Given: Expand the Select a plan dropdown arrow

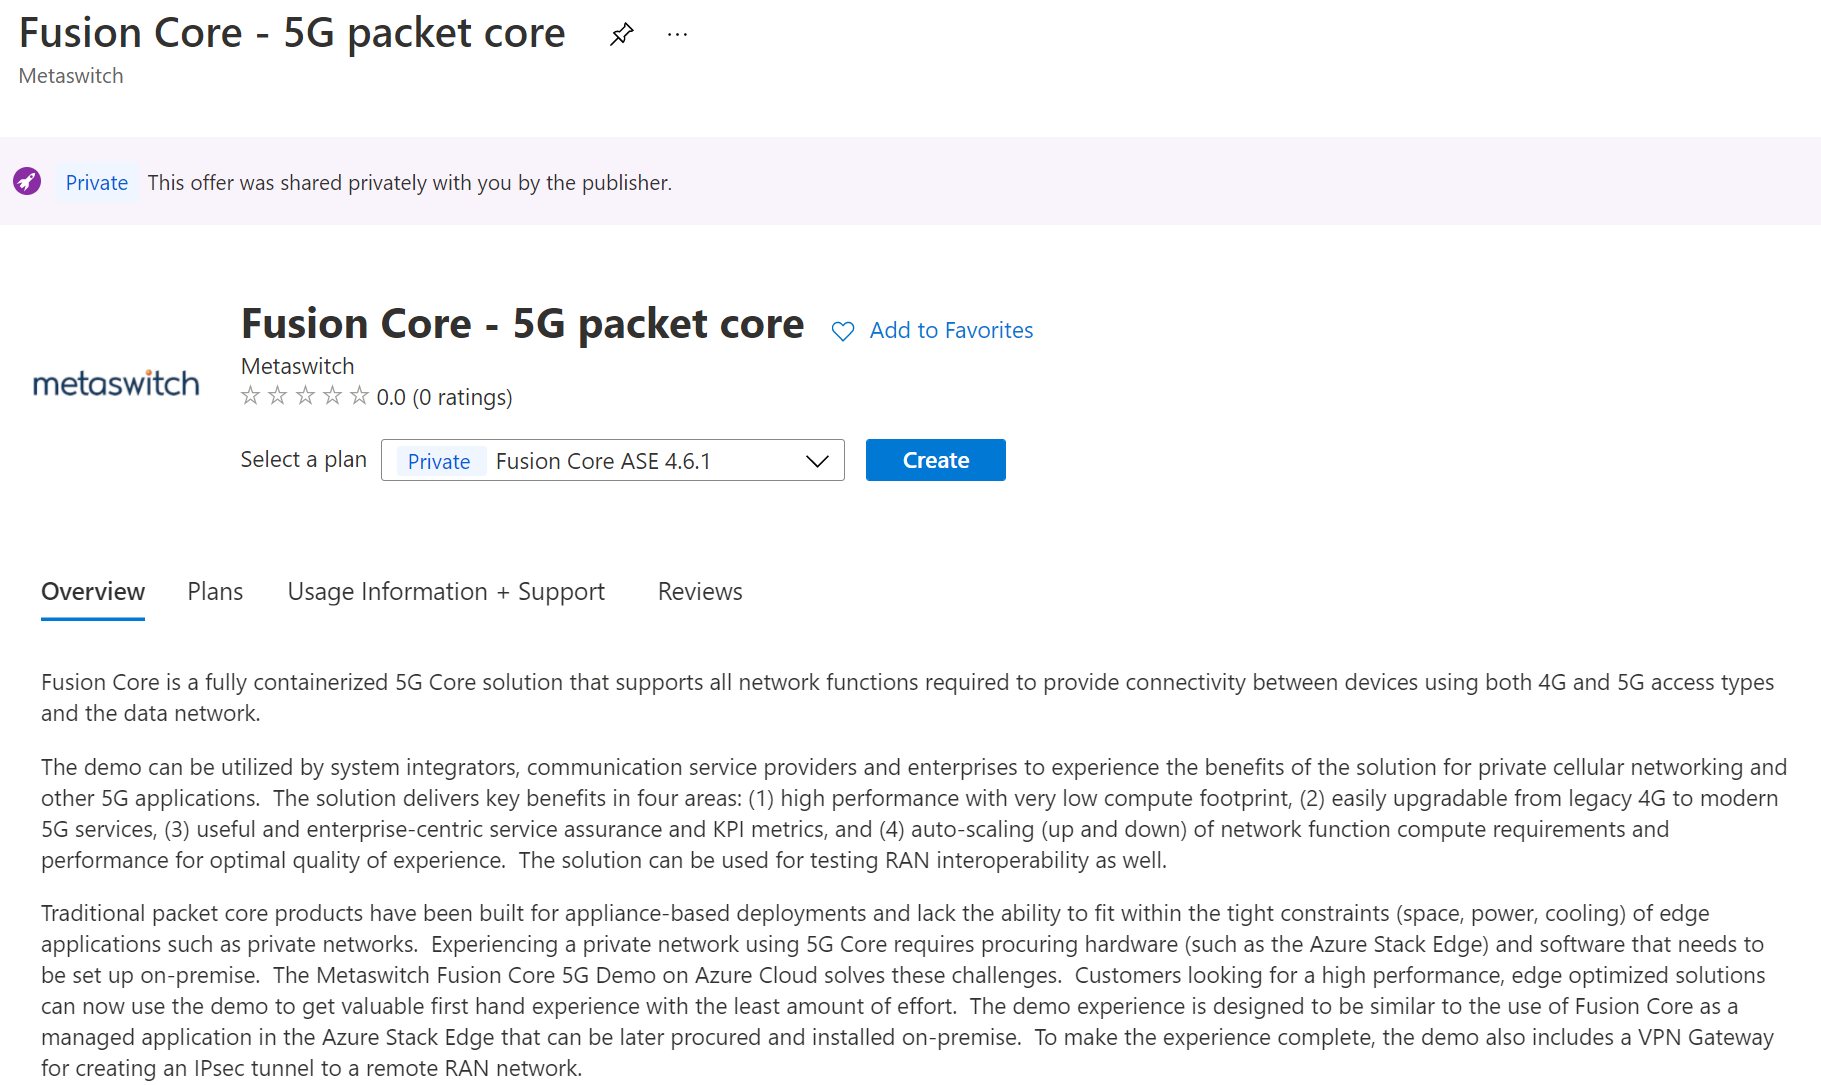Looking at the screenshot, I should tap(817, 461).
